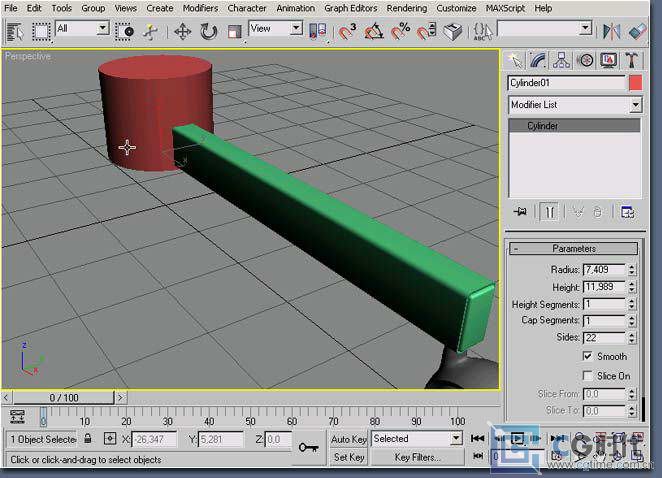Choose the Rectangular Selection Region tool

click(41, 32)
